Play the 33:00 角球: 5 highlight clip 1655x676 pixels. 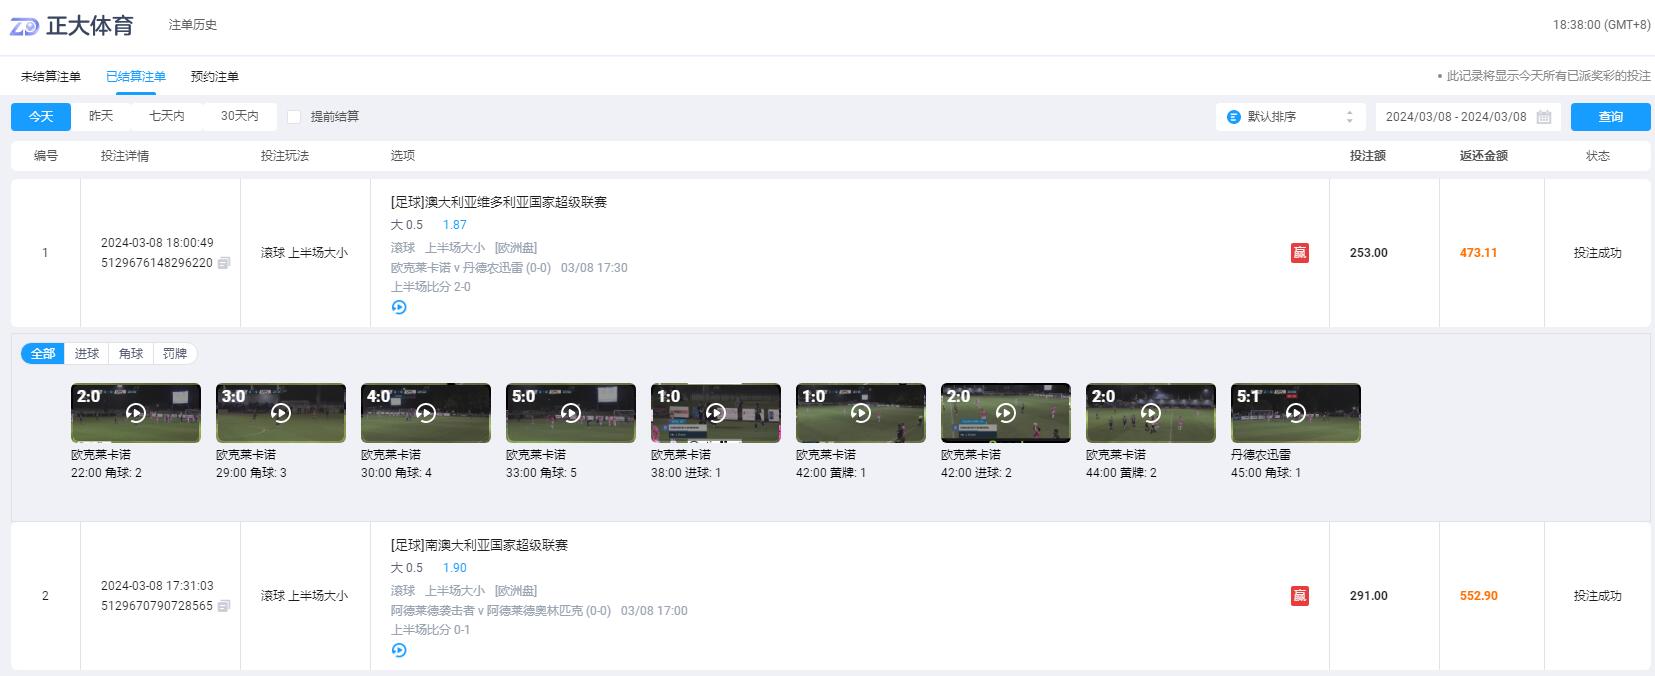(x=571, y=413)
